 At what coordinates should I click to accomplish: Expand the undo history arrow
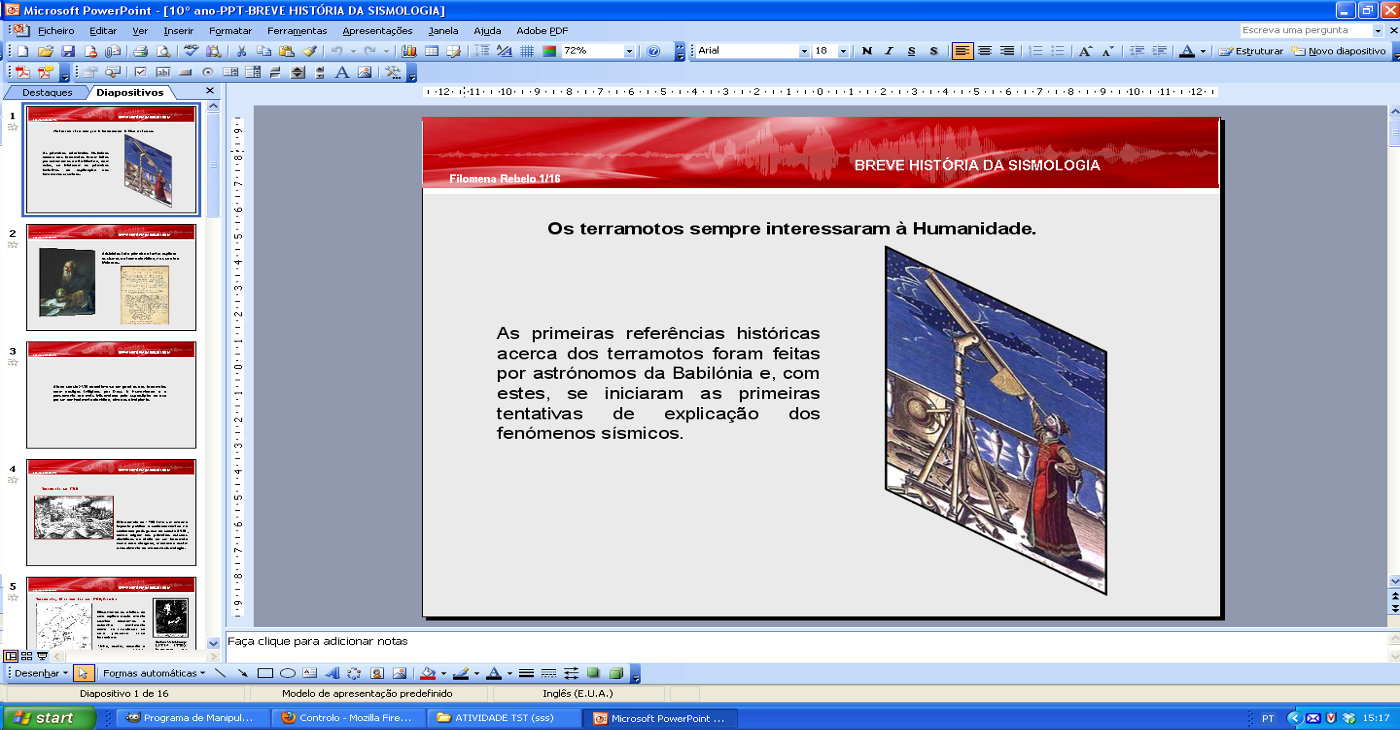click(354, 51)
